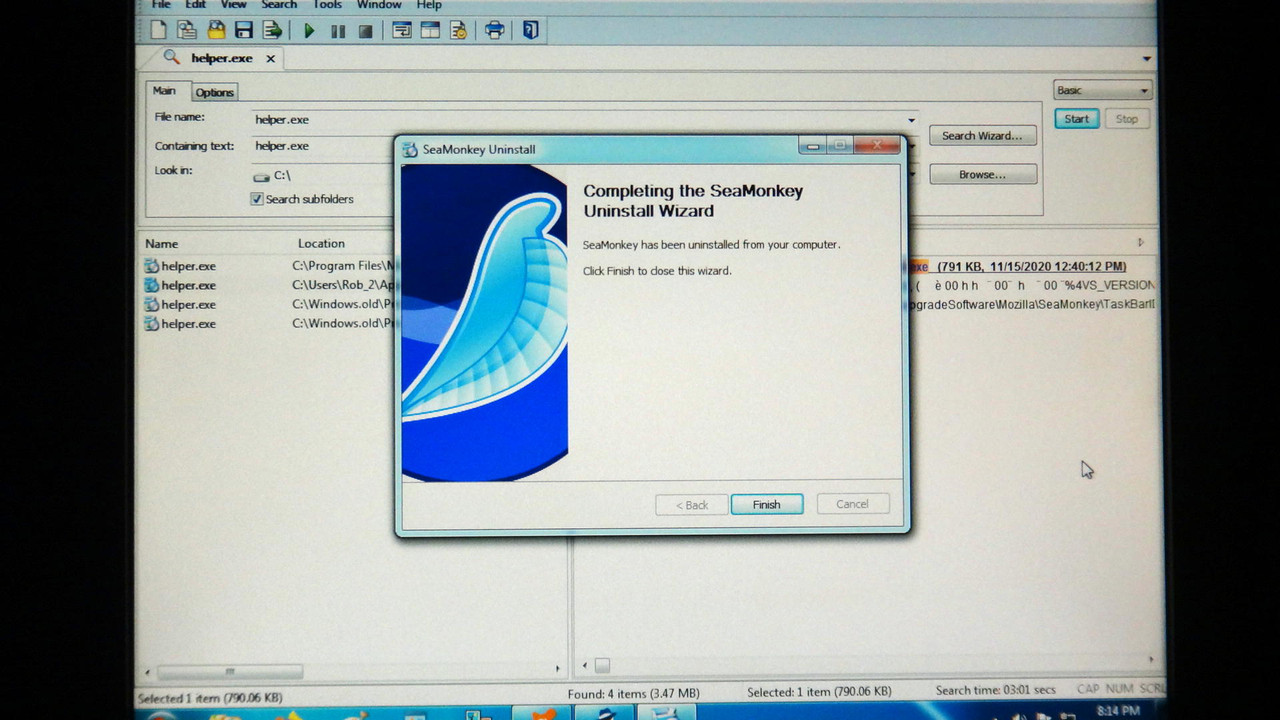Pause search using the pause toolbar icon

click(x=338, y=31)
